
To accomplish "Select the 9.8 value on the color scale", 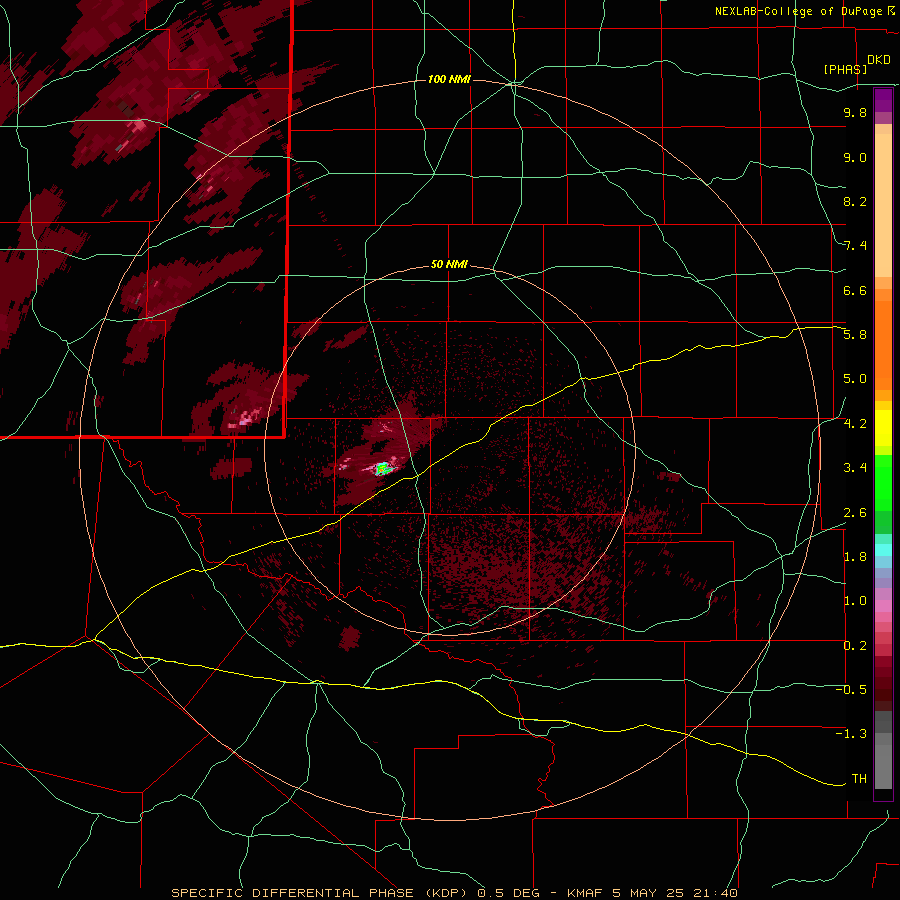I will [x=855, y=112].
